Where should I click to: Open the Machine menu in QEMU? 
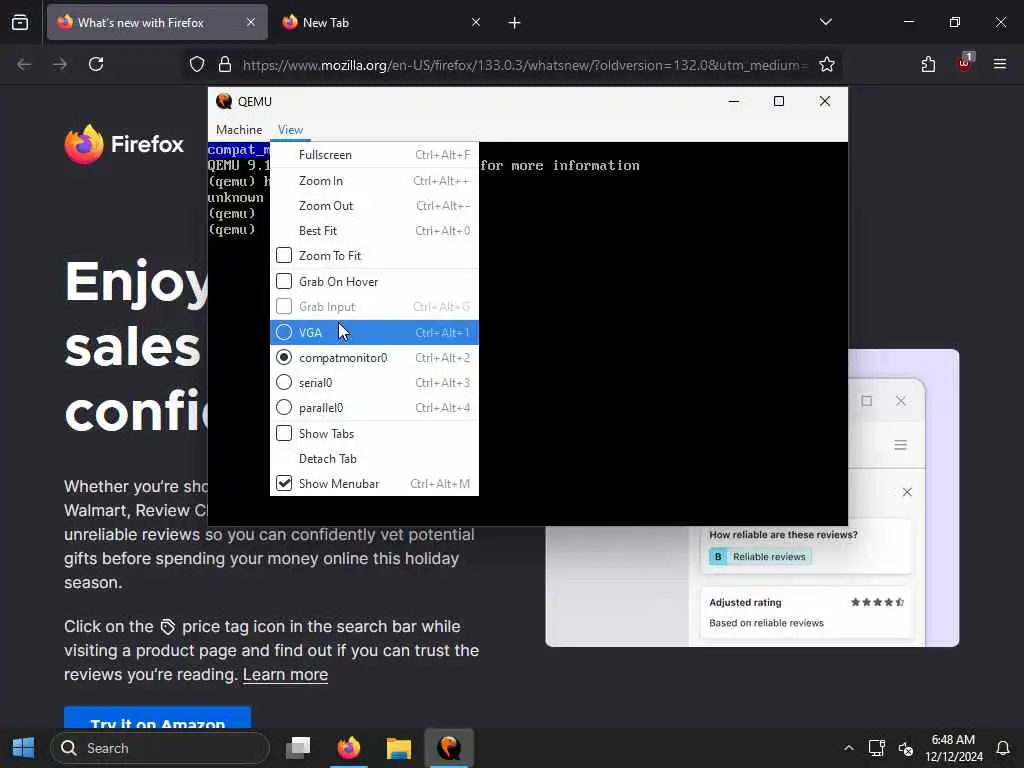click(239, 129)
